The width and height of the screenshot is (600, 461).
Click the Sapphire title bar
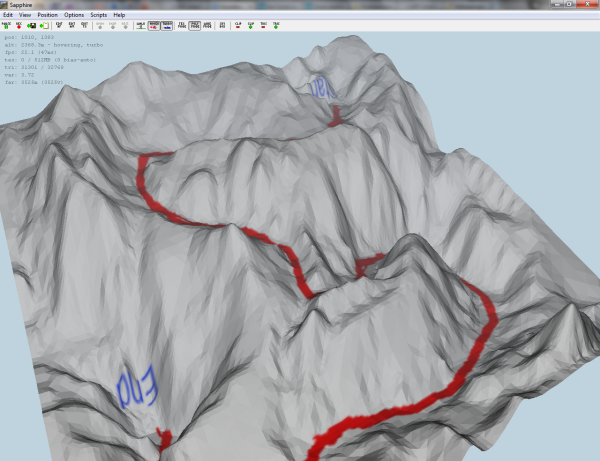300,5
